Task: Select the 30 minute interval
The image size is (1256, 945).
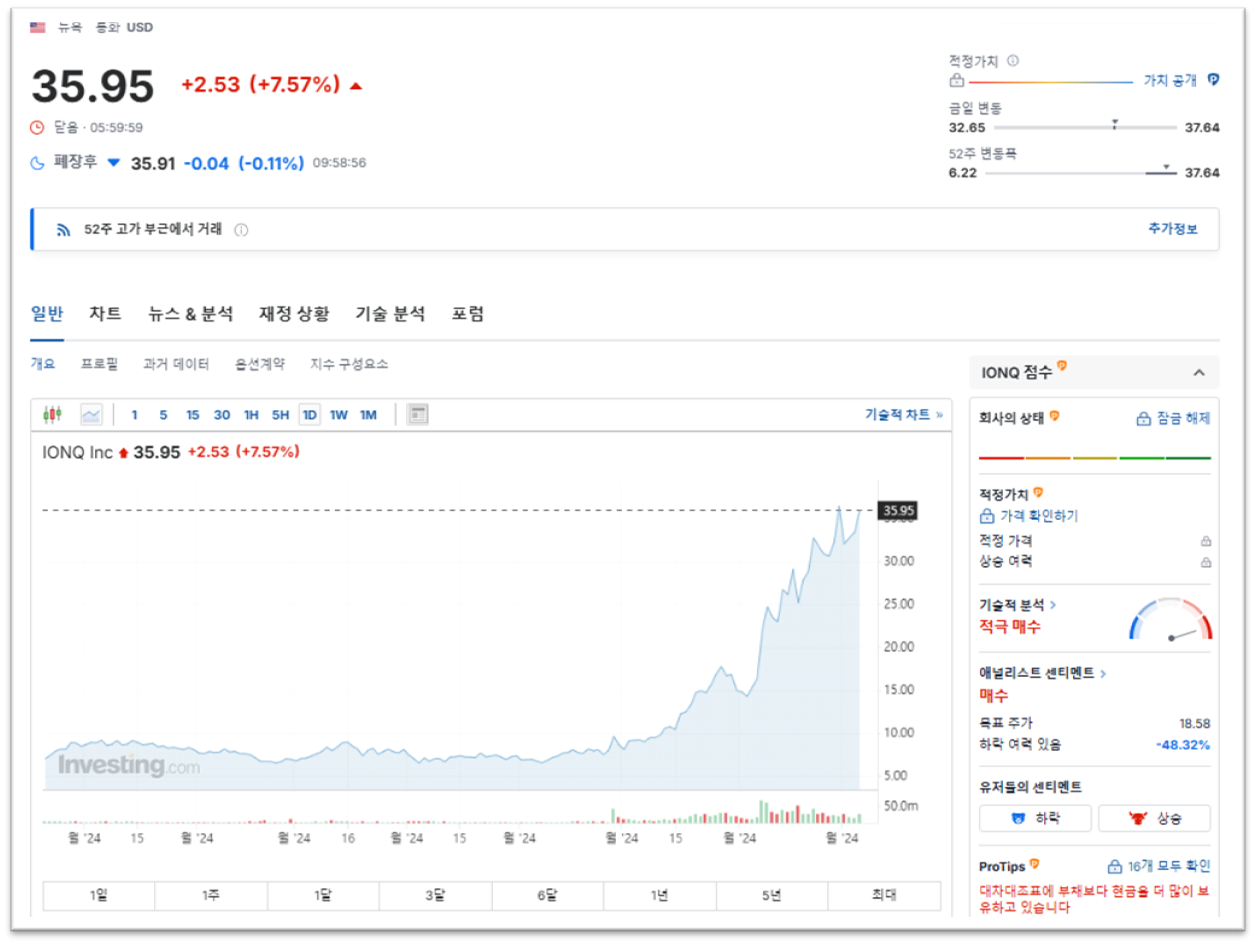Action: (x=222, y=414)
